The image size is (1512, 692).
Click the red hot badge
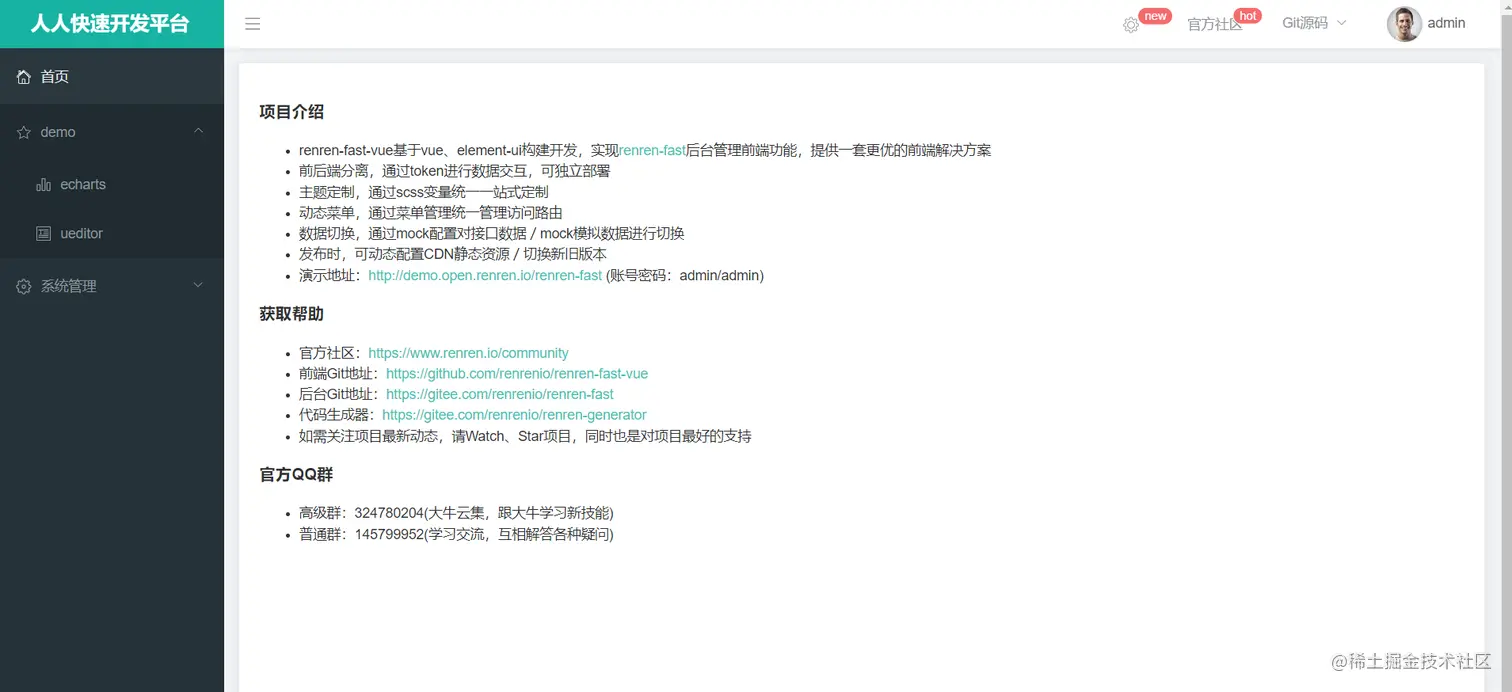tap(1248, 15)
